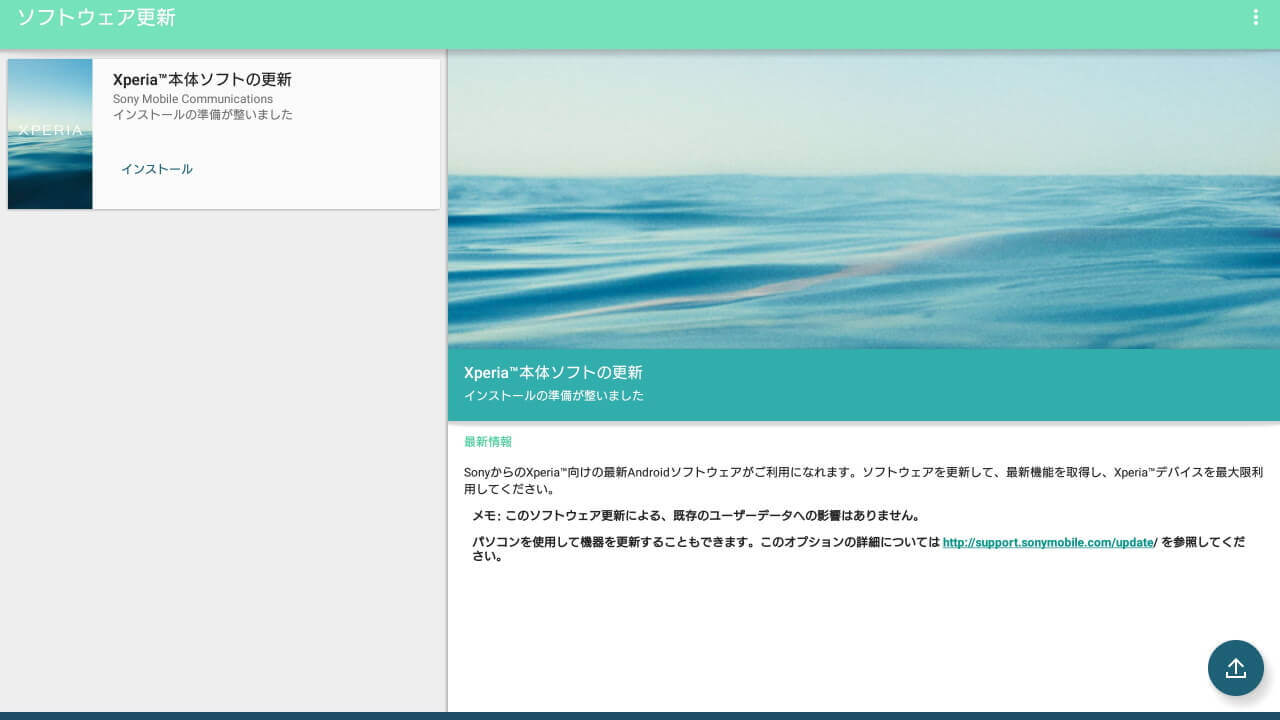
Task: Select the インストールの準備が整いました status line
Action: pos(202,115)
